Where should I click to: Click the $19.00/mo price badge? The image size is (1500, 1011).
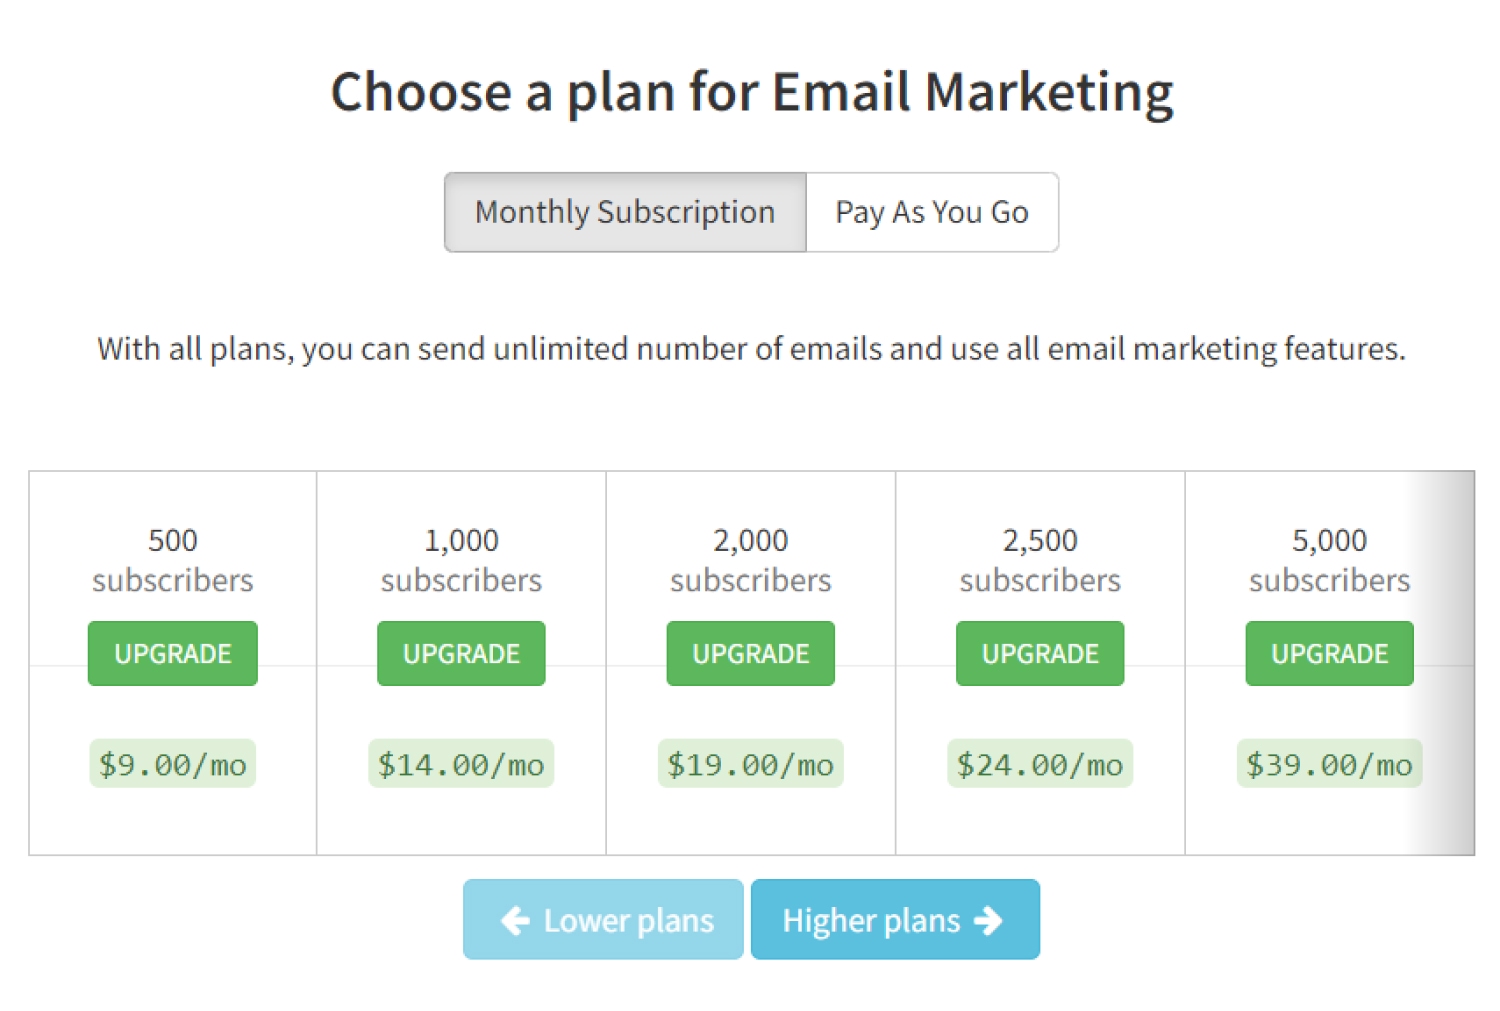[750, 765]
